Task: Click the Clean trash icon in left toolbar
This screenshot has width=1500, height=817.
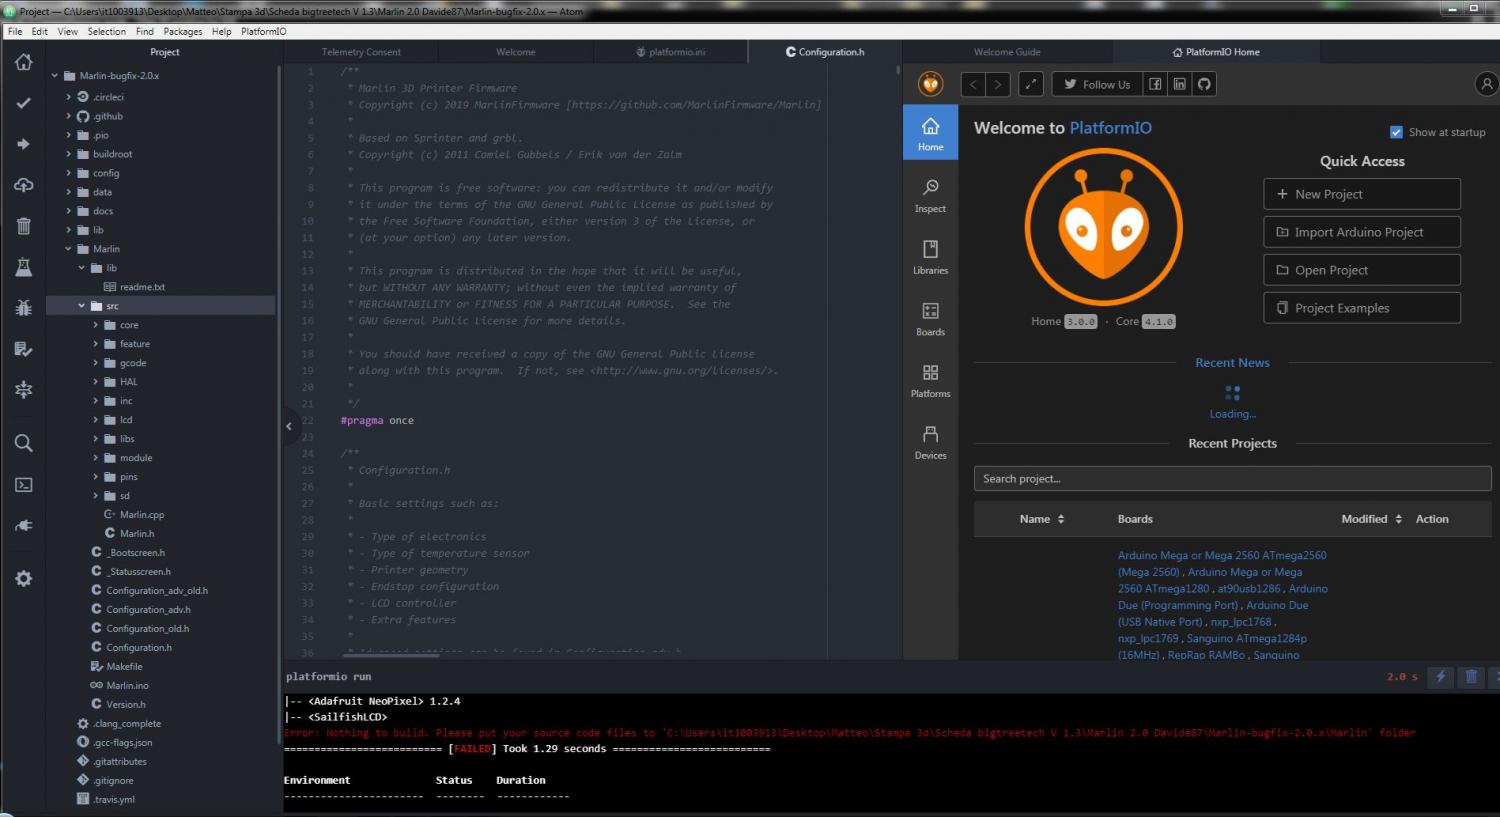Action: pyautogui.click(x=23, y=226)
